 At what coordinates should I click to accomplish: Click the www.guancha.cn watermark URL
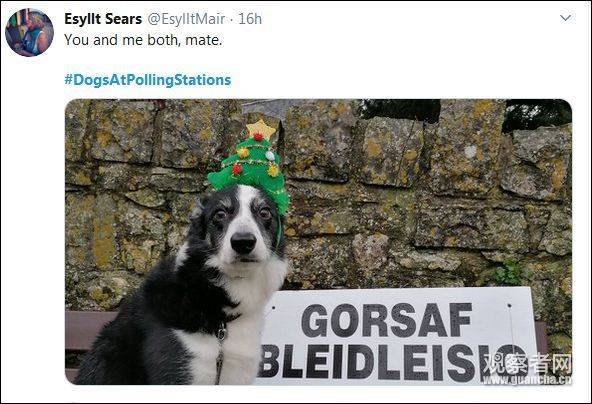tap(527, 379)
